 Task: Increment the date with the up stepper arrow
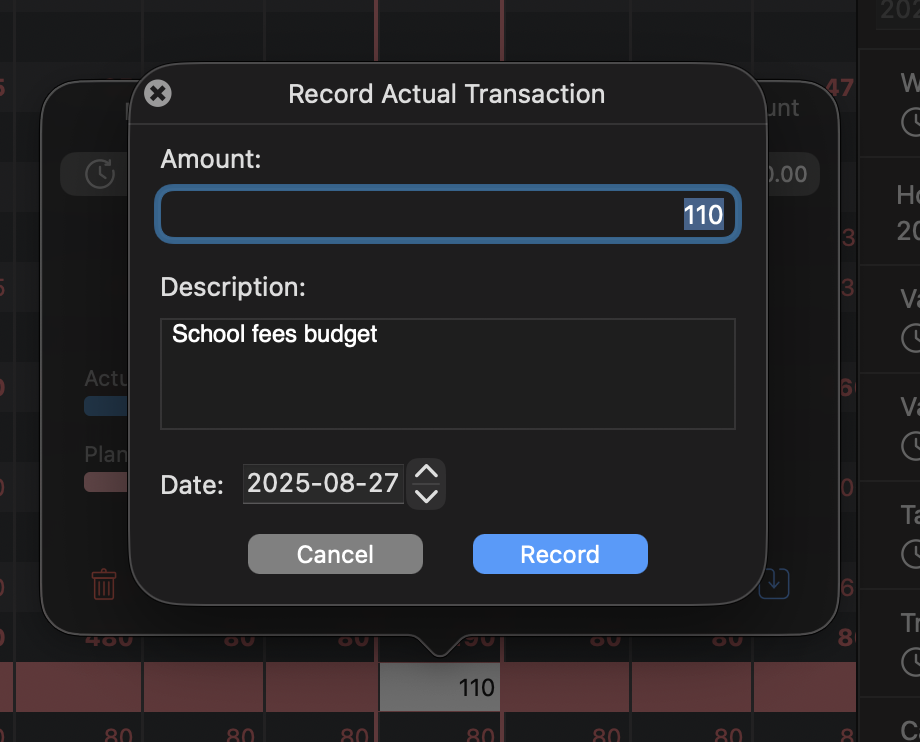coord(427,472)
